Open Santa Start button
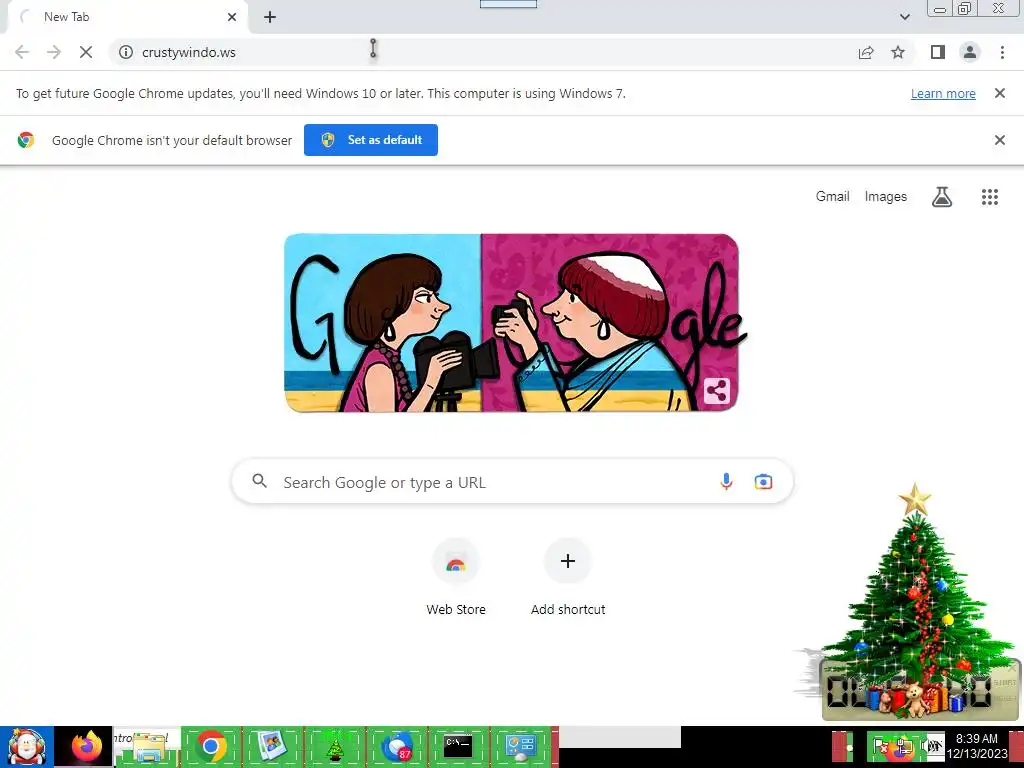This screenshot has height=768, width=1024. (x=27, y=747)
